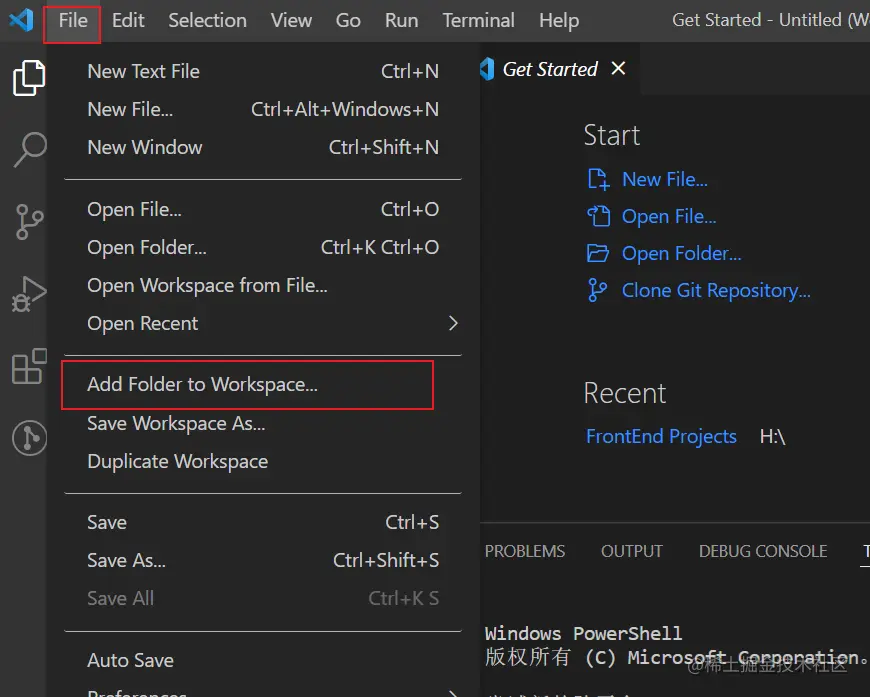The height and width of the screenshot is (697, 870).
Task: Open the View menu
Action: tap(291, 21)
